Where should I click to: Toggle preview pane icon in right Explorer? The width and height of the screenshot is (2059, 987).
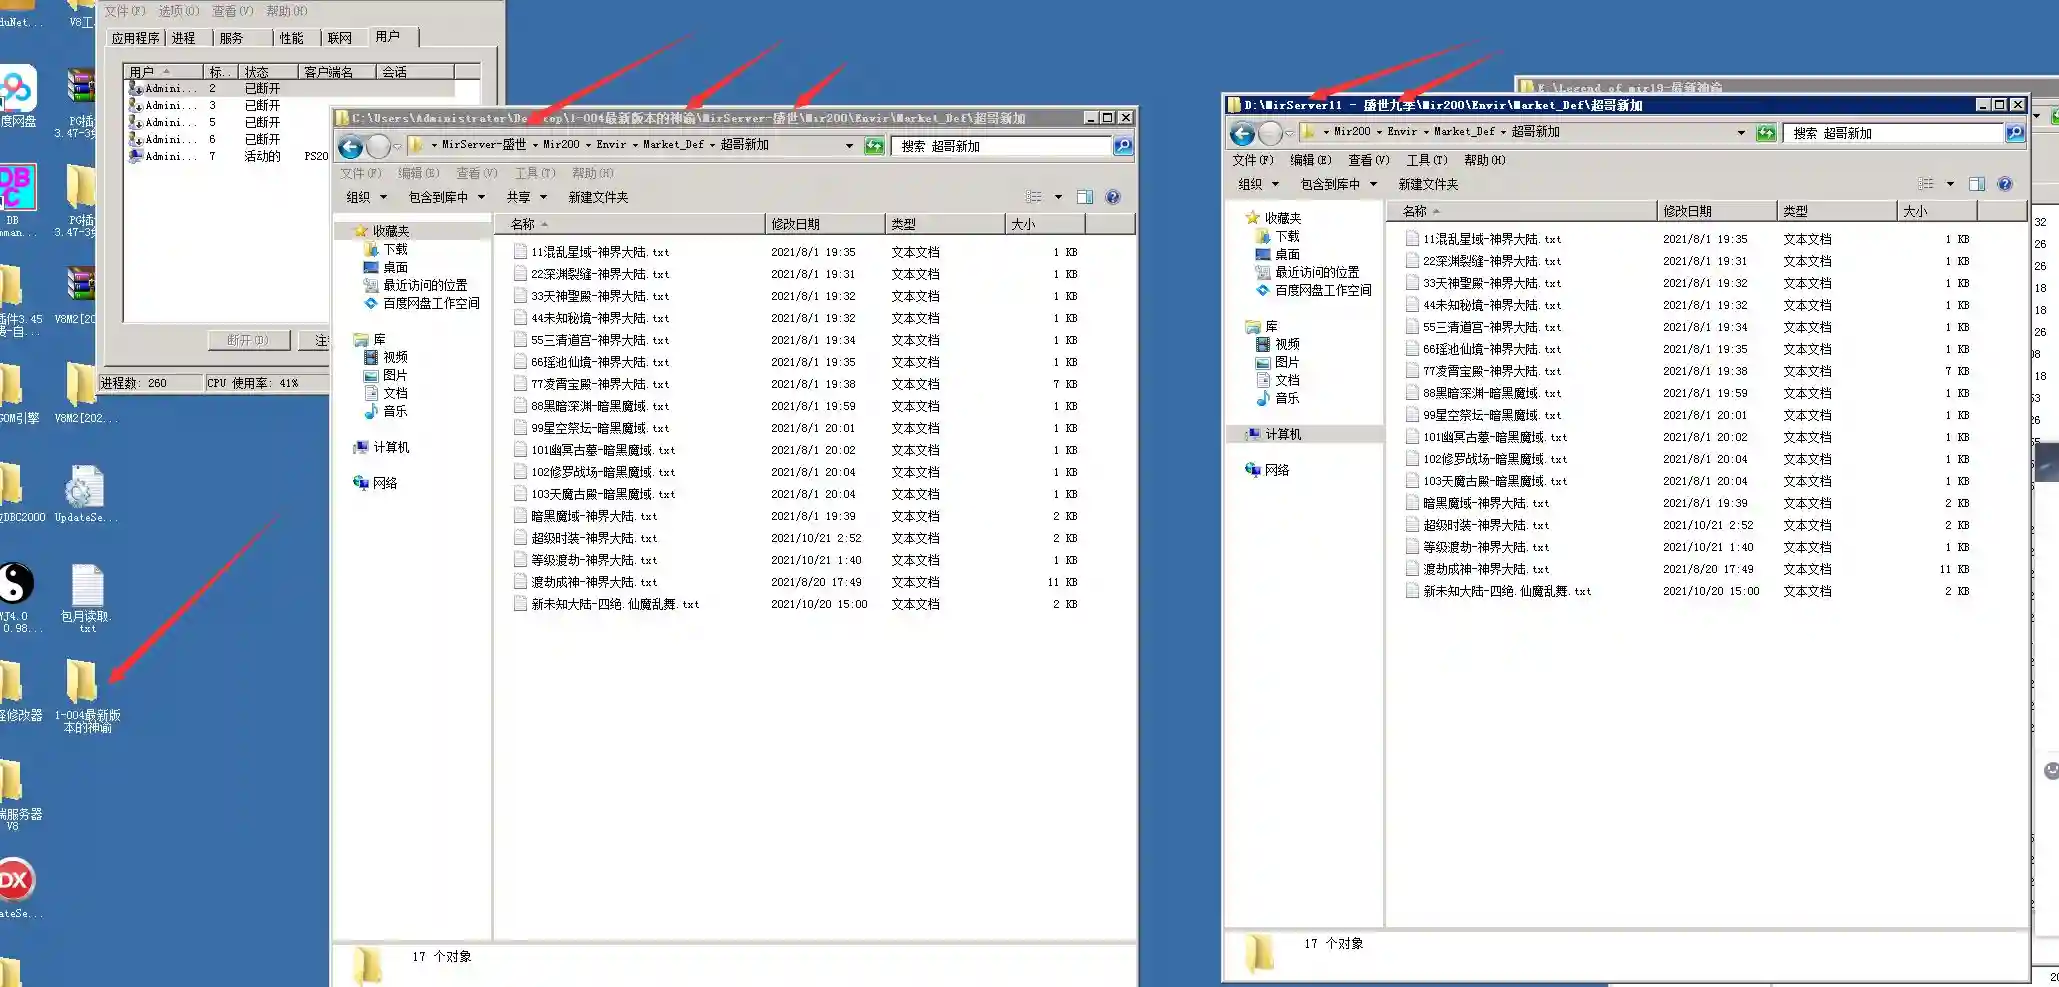[x=1977, y=184]
